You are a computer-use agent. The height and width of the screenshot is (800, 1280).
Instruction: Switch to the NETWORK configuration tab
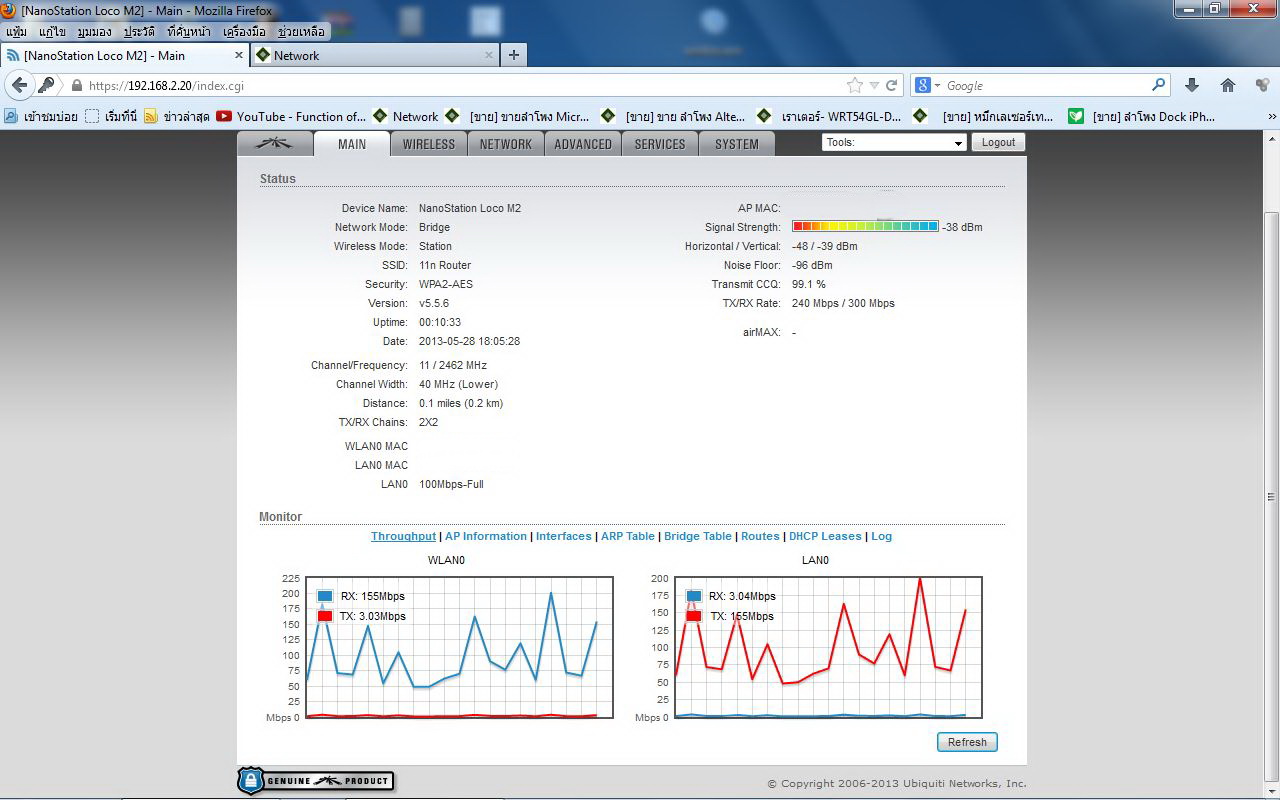tap(506, 144)
